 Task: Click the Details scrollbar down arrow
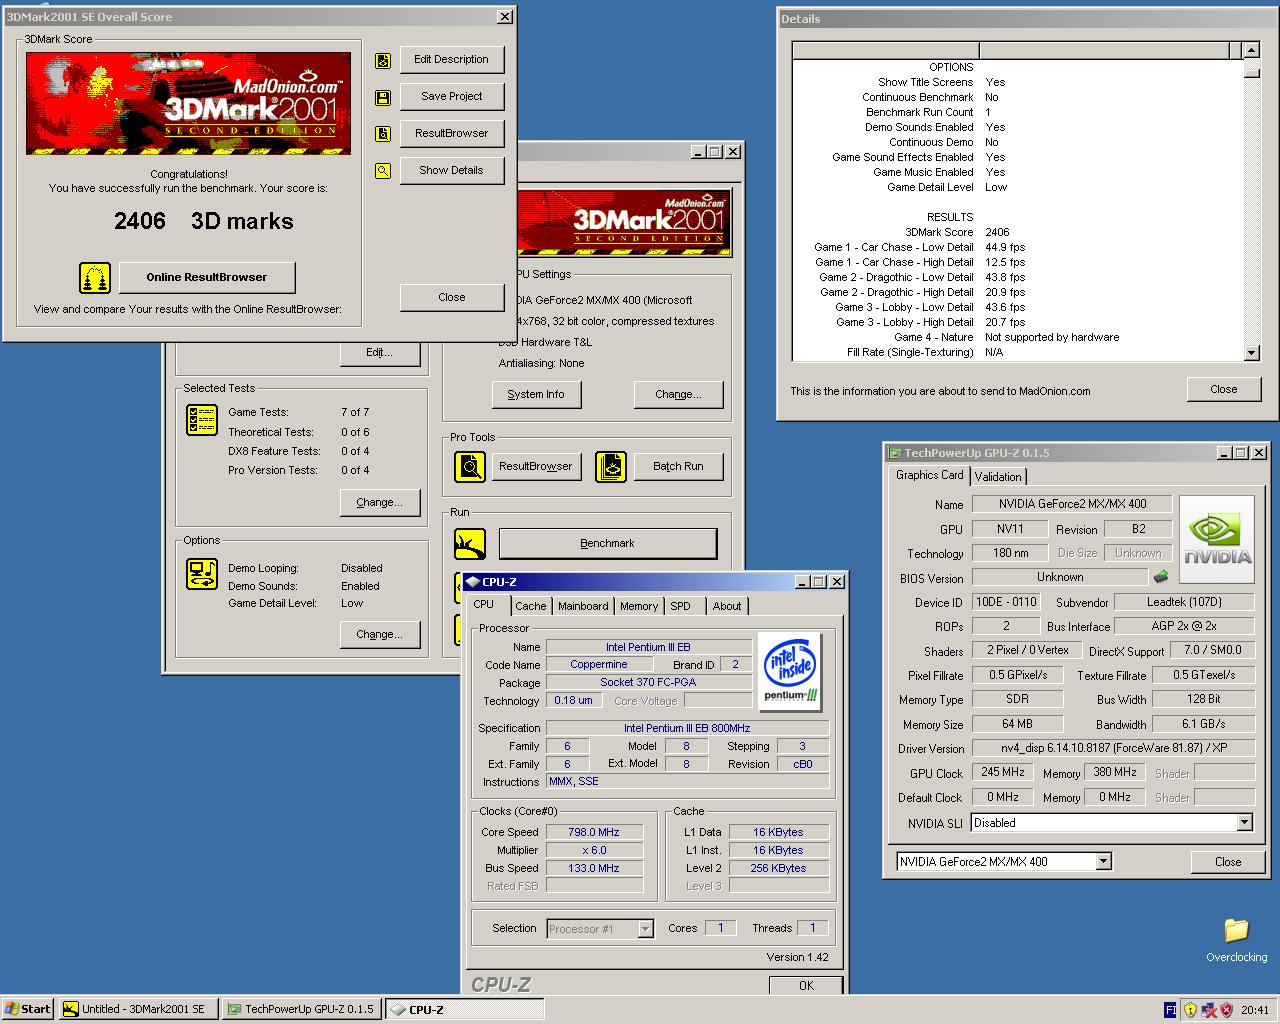(1252, 353)
